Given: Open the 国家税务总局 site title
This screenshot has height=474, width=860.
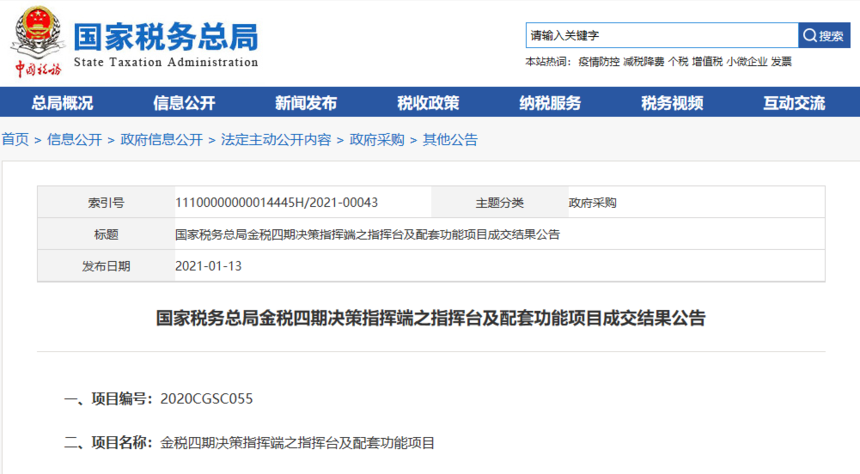Looking at the screenshot, I should [x=166, y=37].
